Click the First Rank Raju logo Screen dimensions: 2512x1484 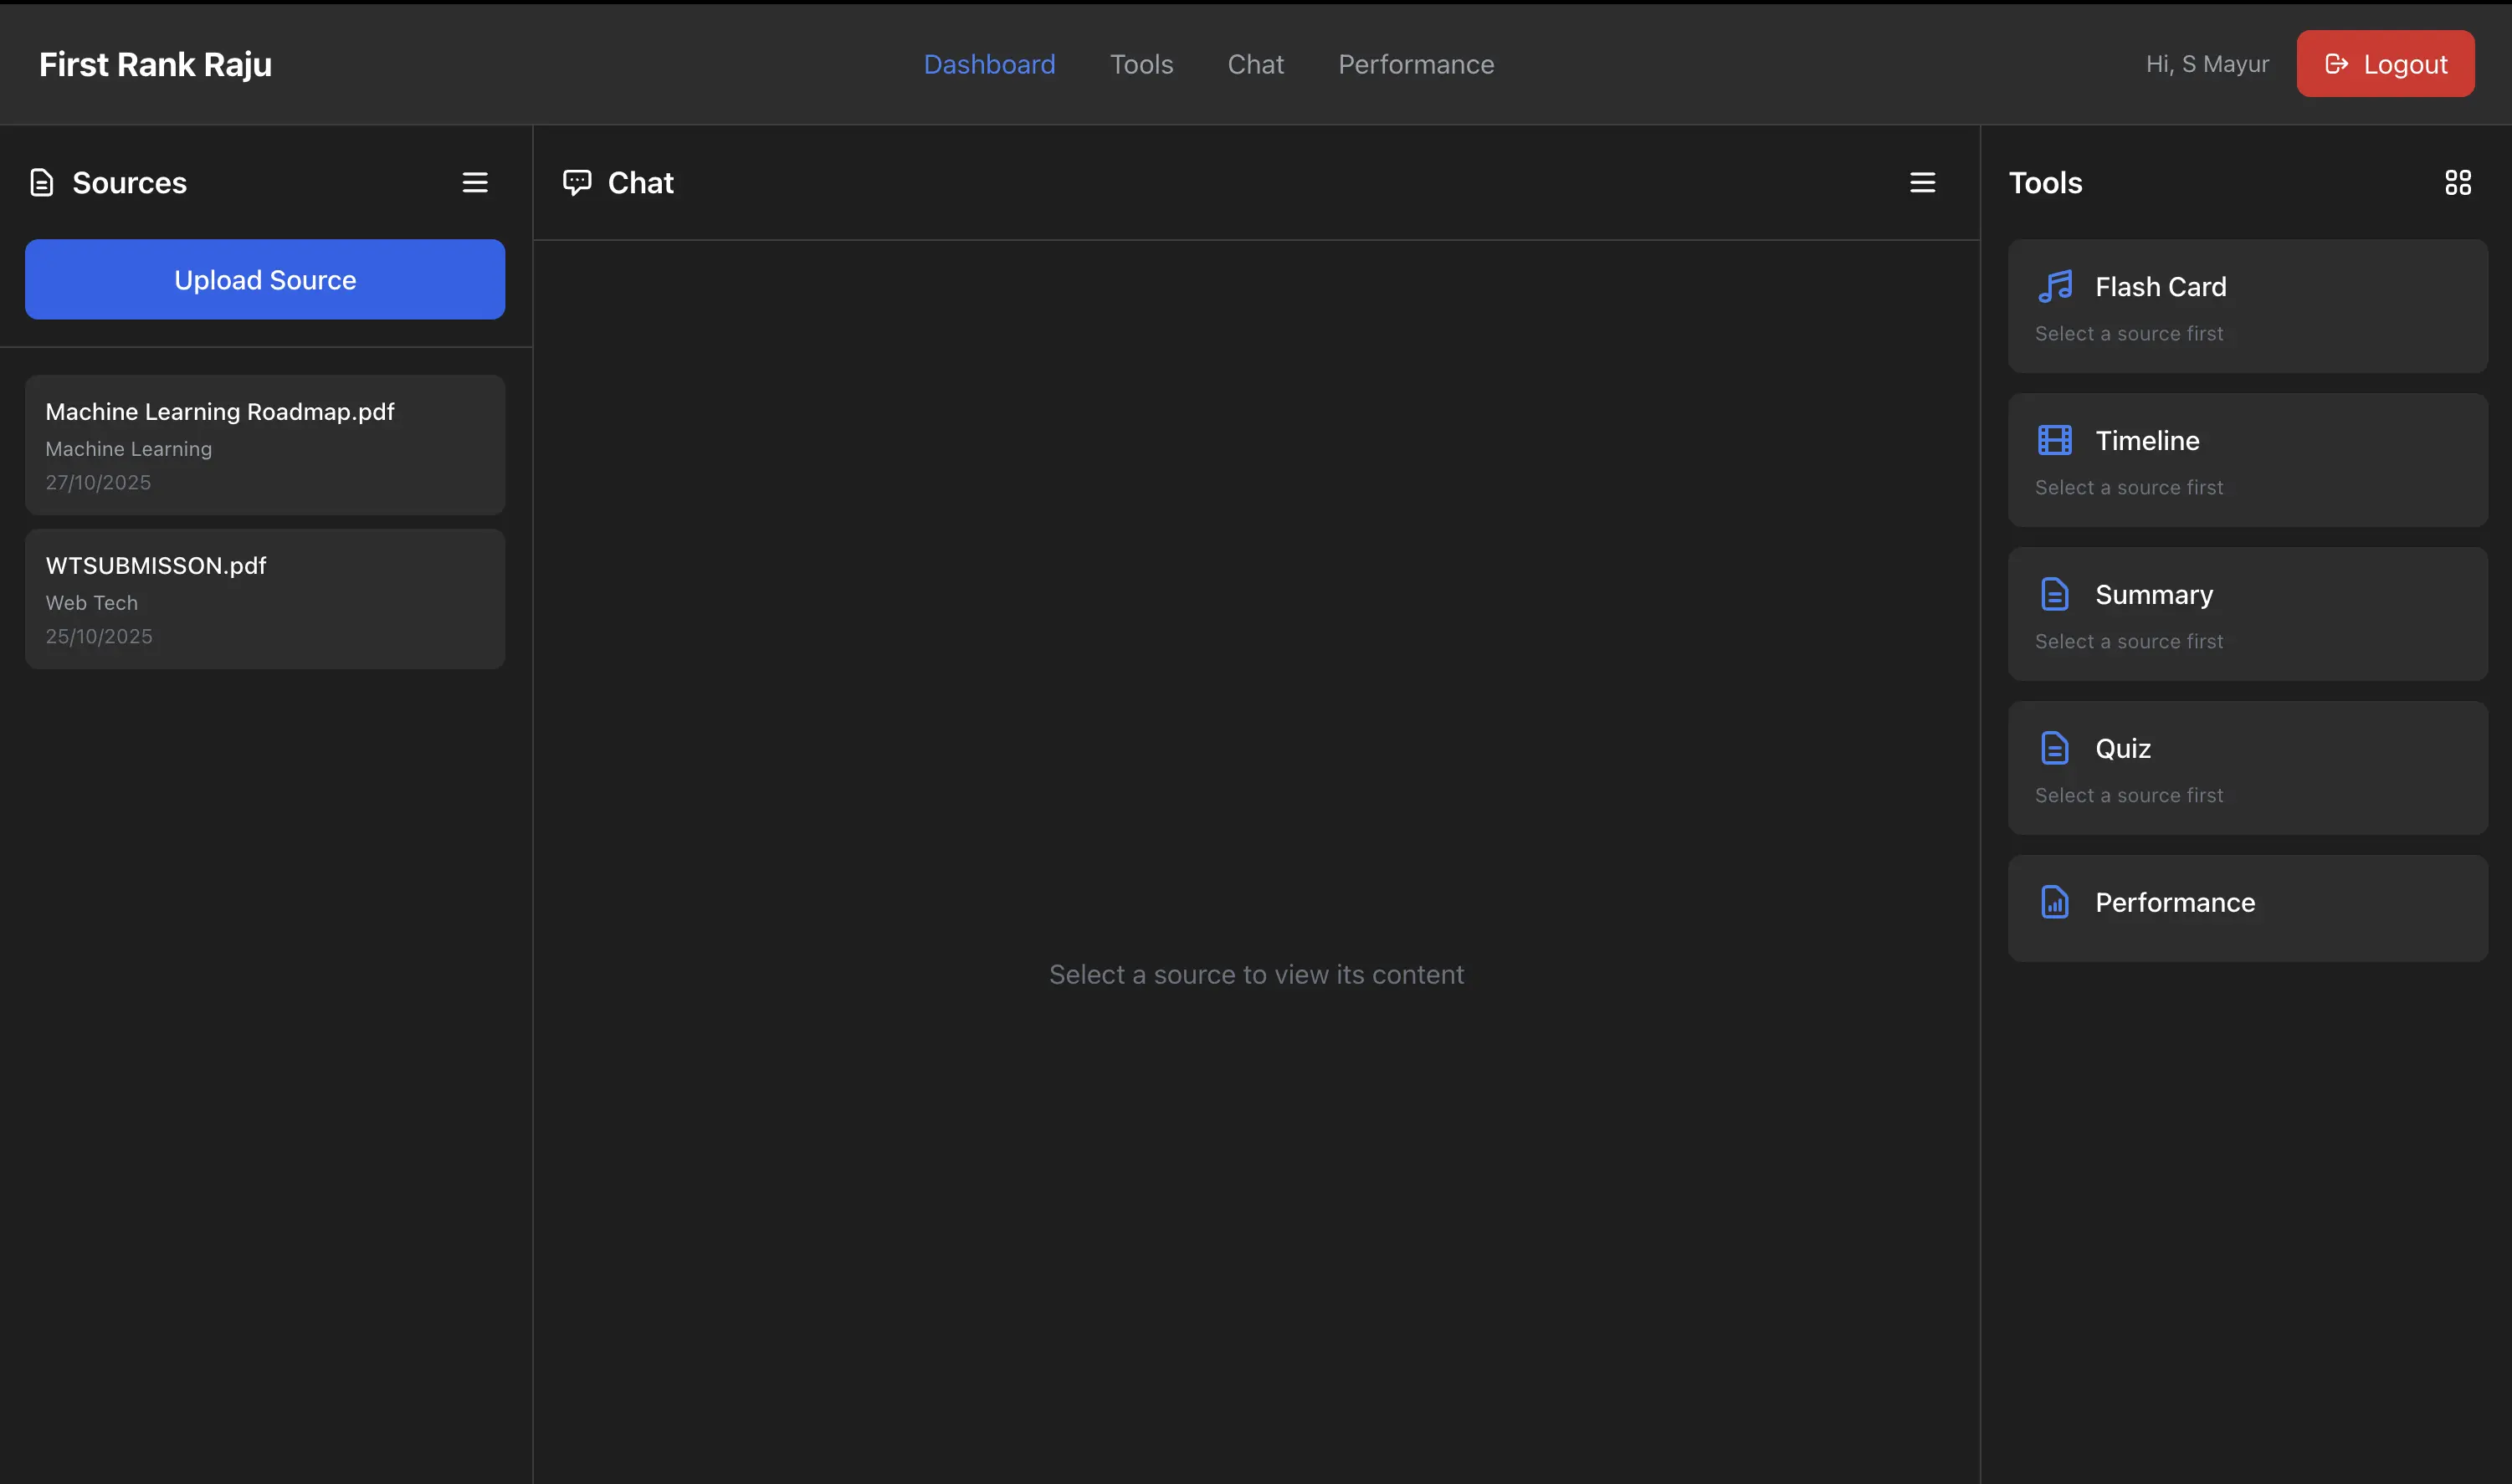155,65
